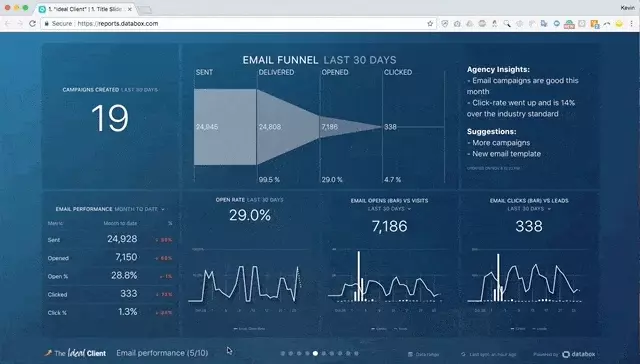Click the yellow smiley extension icon
The height and width of the screenshot is (364, 640).
pyautogui.click(x=619, y=24)
